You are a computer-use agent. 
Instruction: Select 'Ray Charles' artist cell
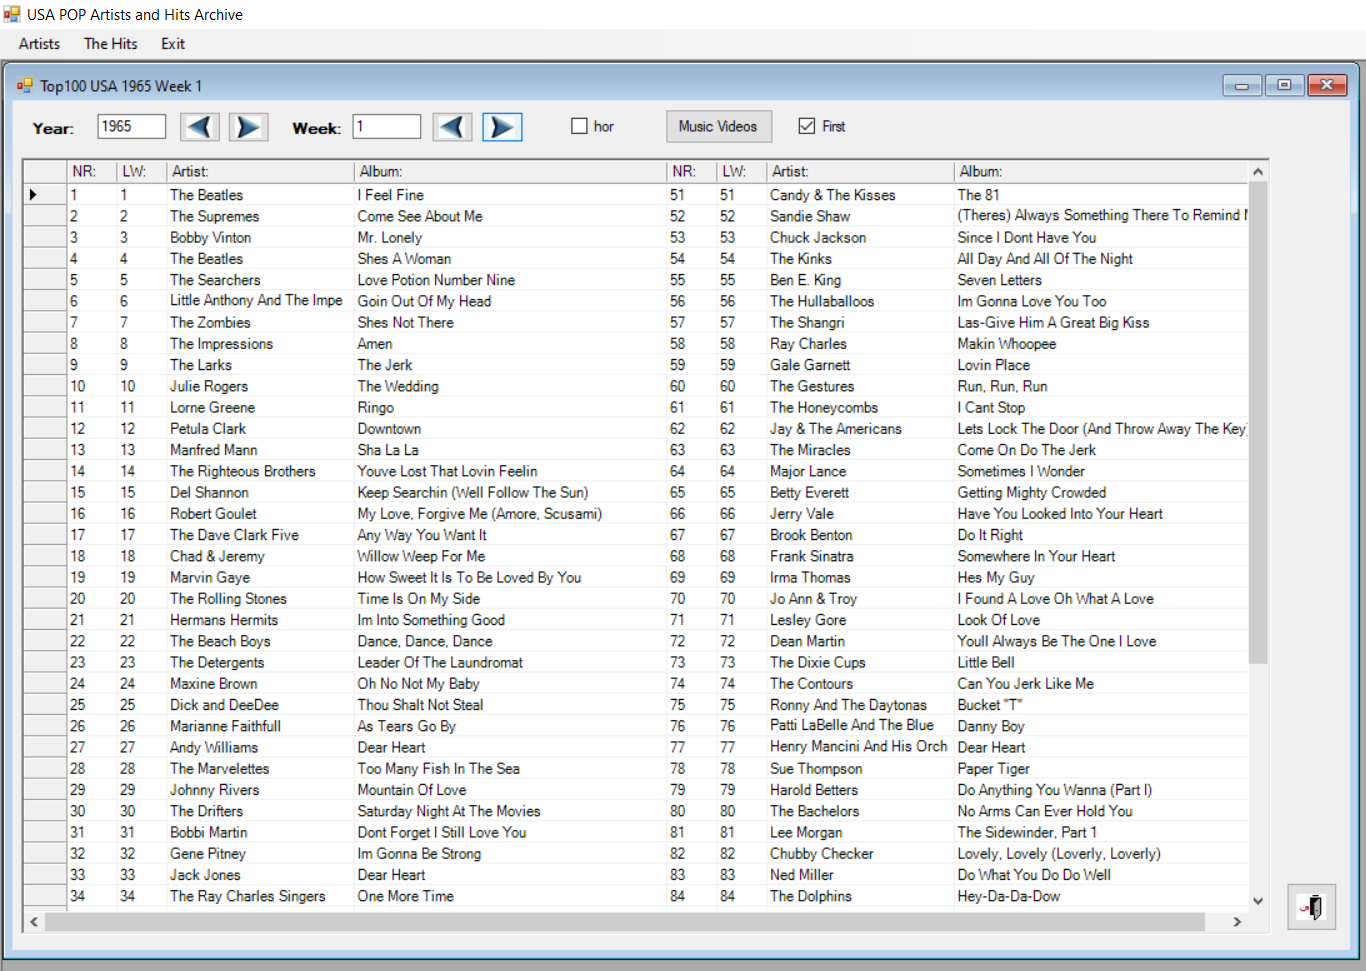point(860,344)
